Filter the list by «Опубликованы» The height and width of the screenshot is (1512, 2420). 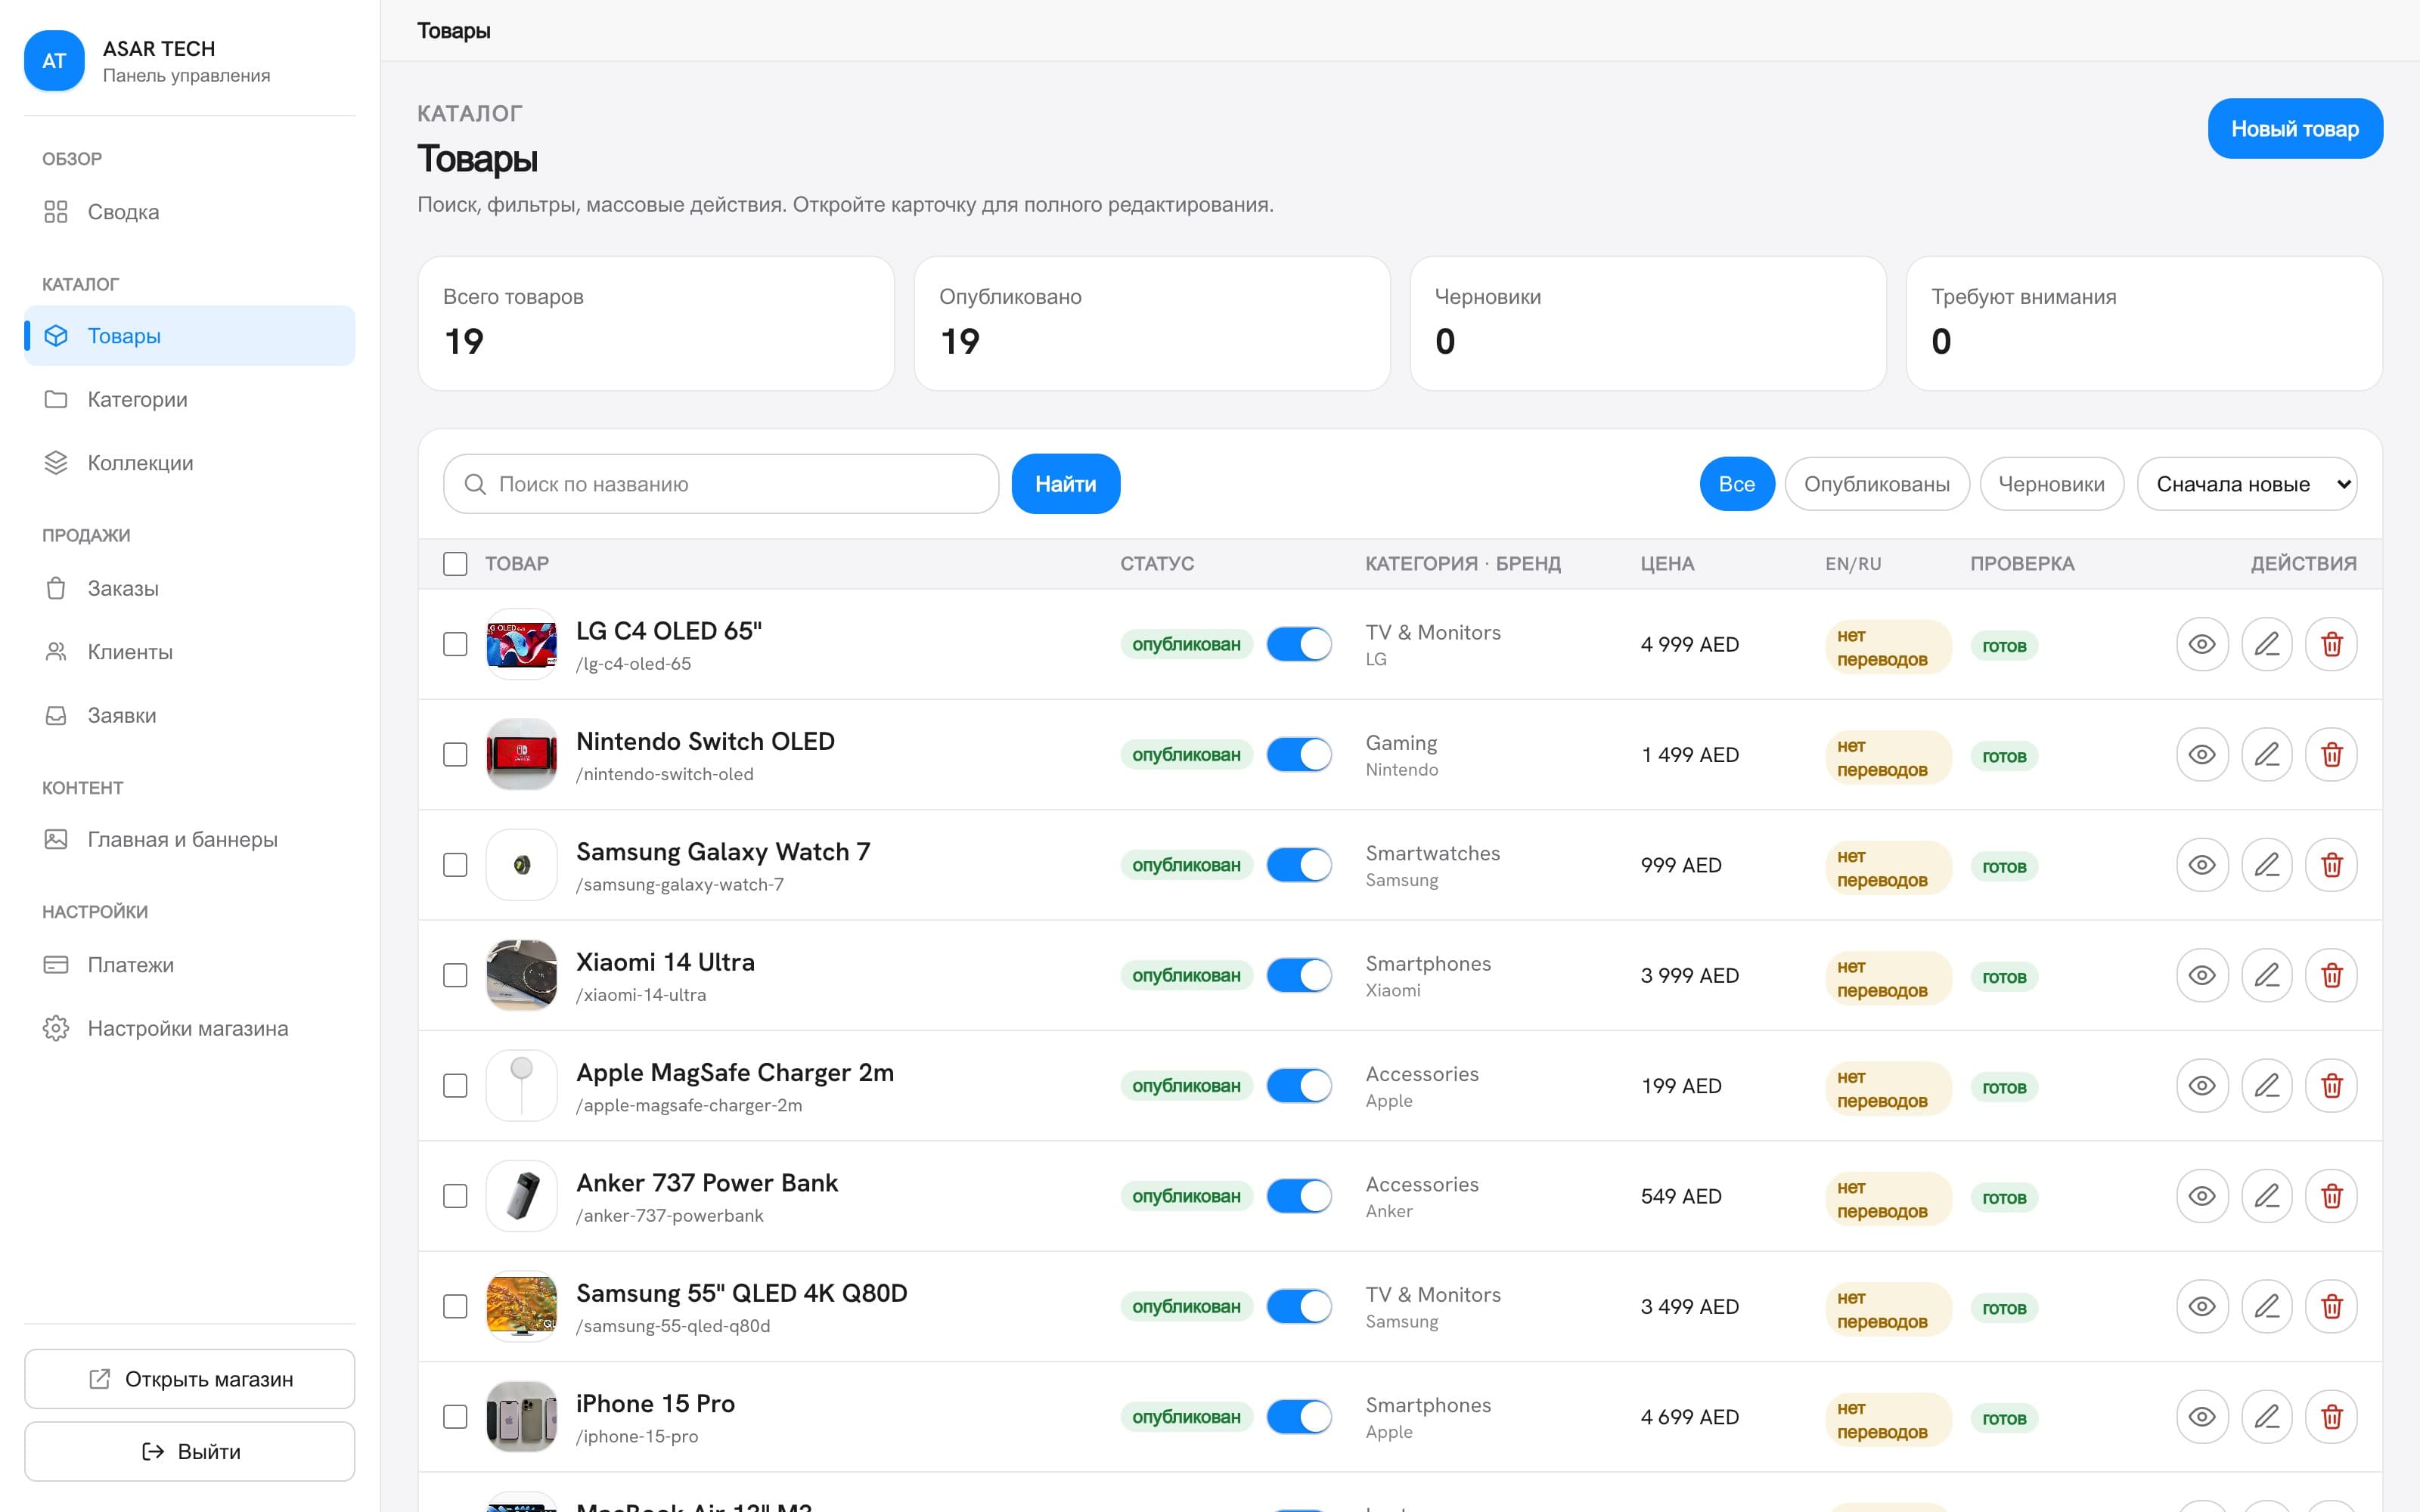[1877, 484]
